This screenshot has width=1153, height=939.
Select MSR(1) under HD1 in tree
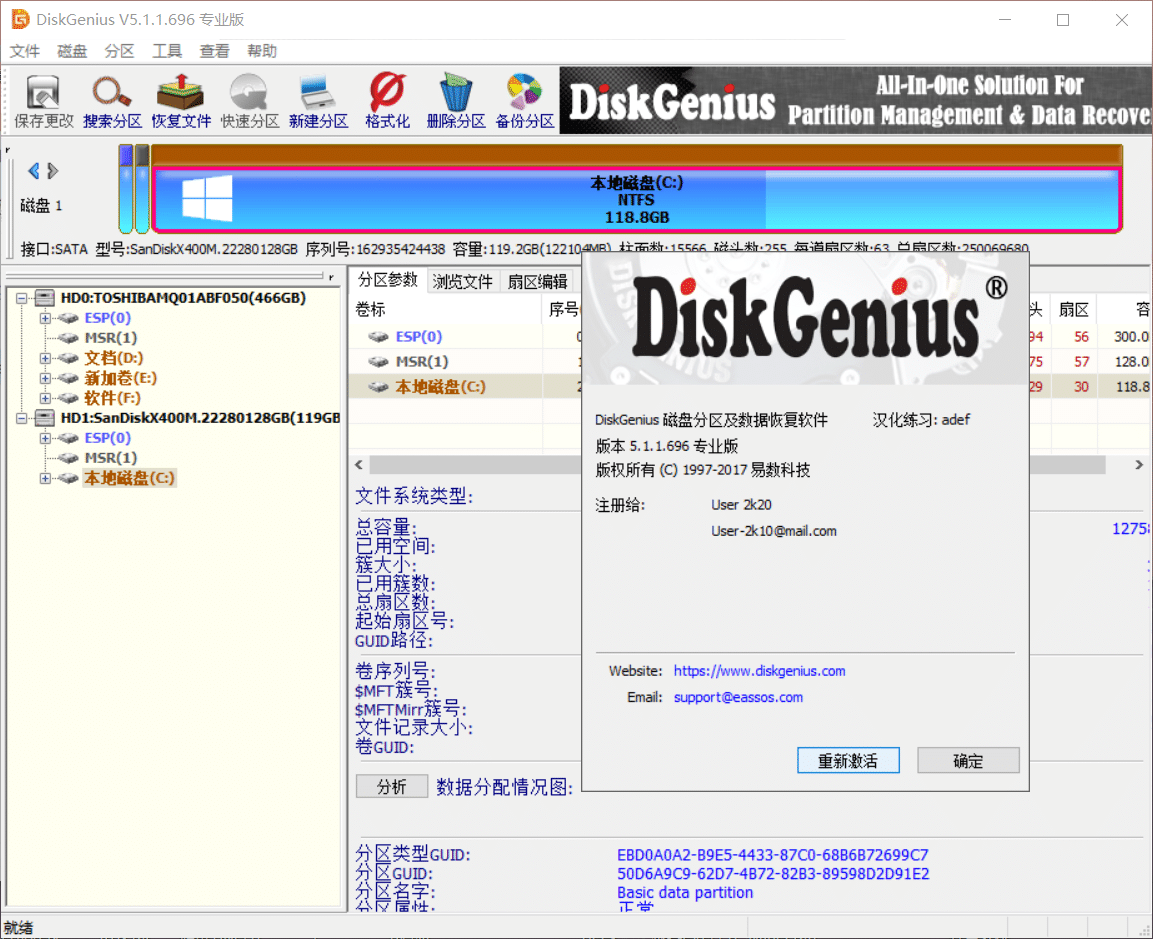coord(110,458)
